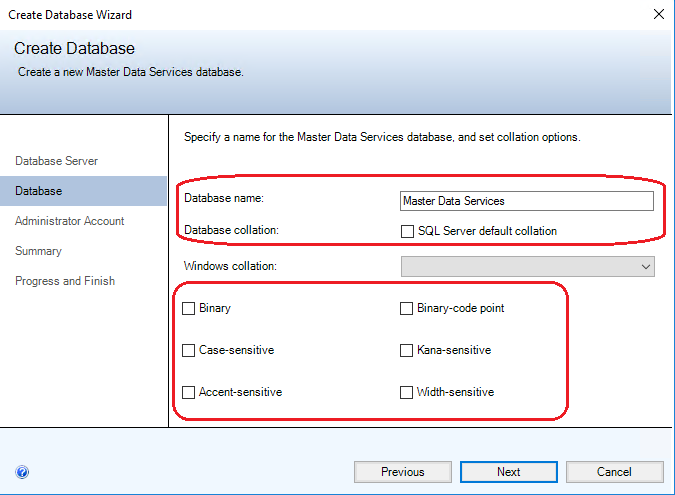Check the Binary option
The image size is (675, 495).
(189, 309)
